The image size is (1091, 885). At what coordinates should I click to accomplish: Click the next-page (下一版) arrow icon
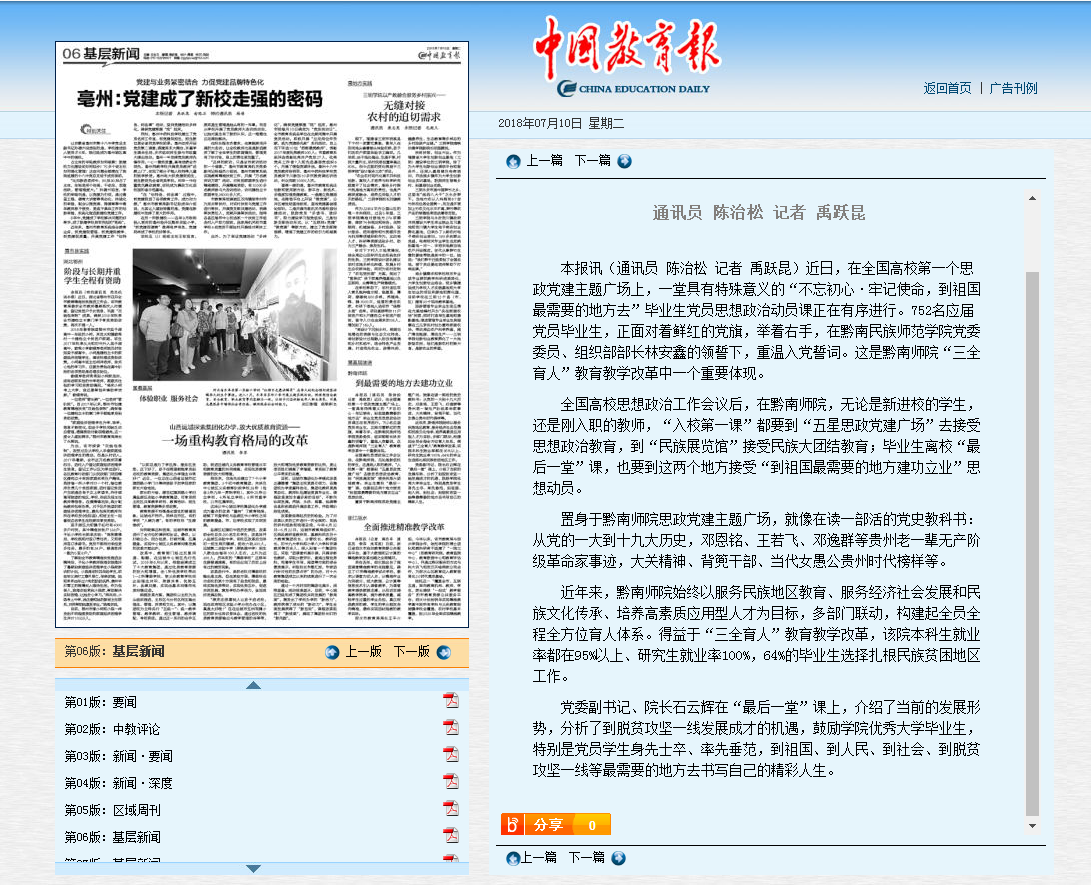(x=444, y=653)
